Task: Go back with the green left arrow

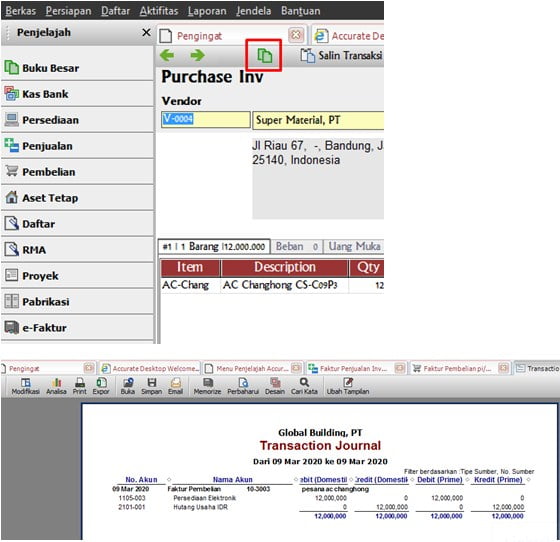Action: pyautogui.click(x=167, y=55)
